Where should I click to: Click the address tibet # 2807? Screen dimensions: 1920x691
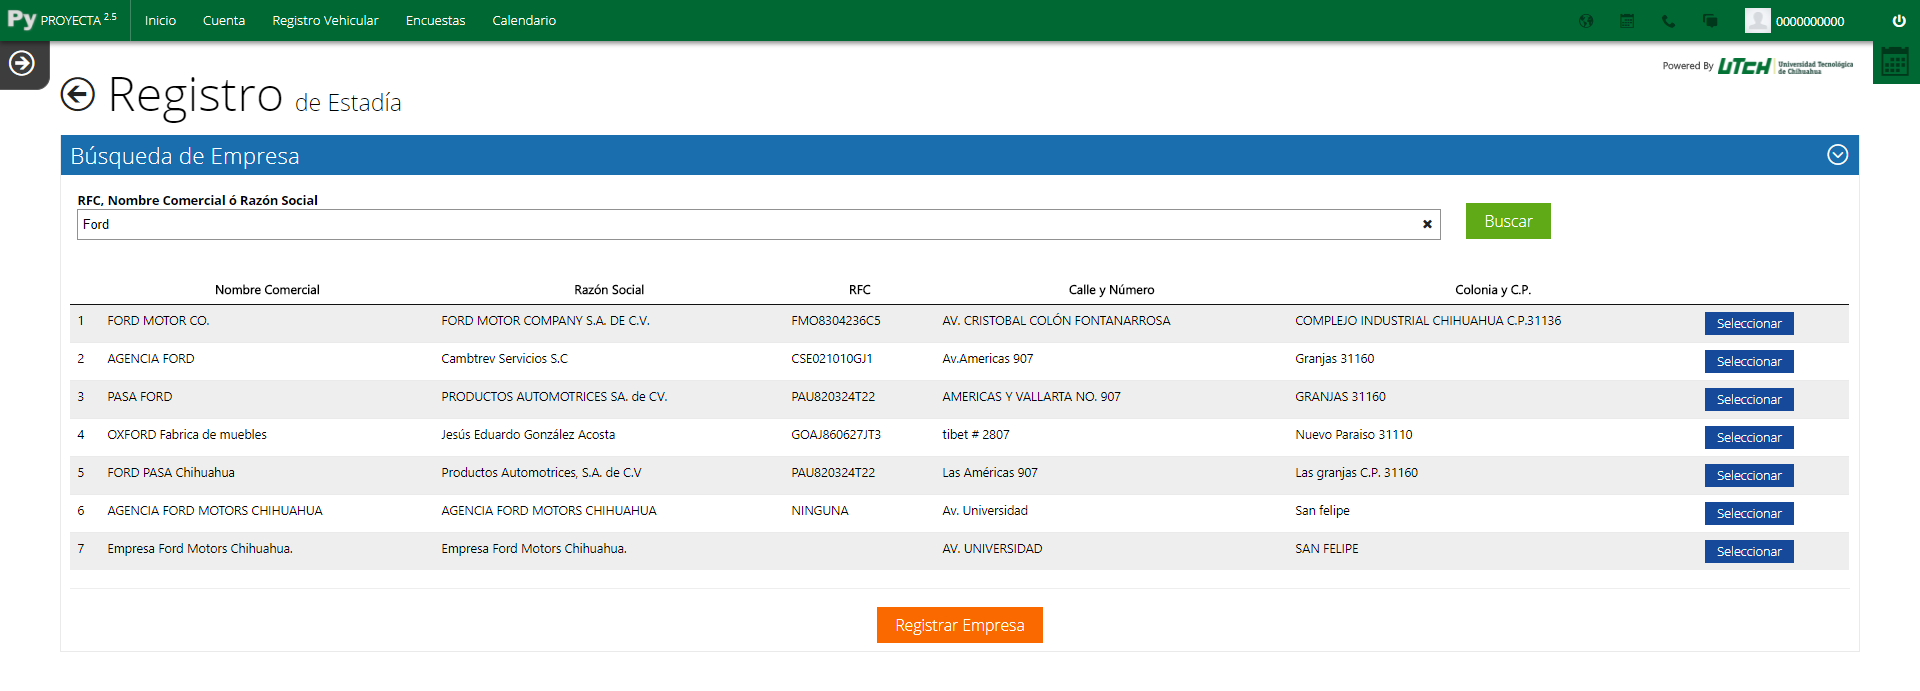[x=976, y=435]
